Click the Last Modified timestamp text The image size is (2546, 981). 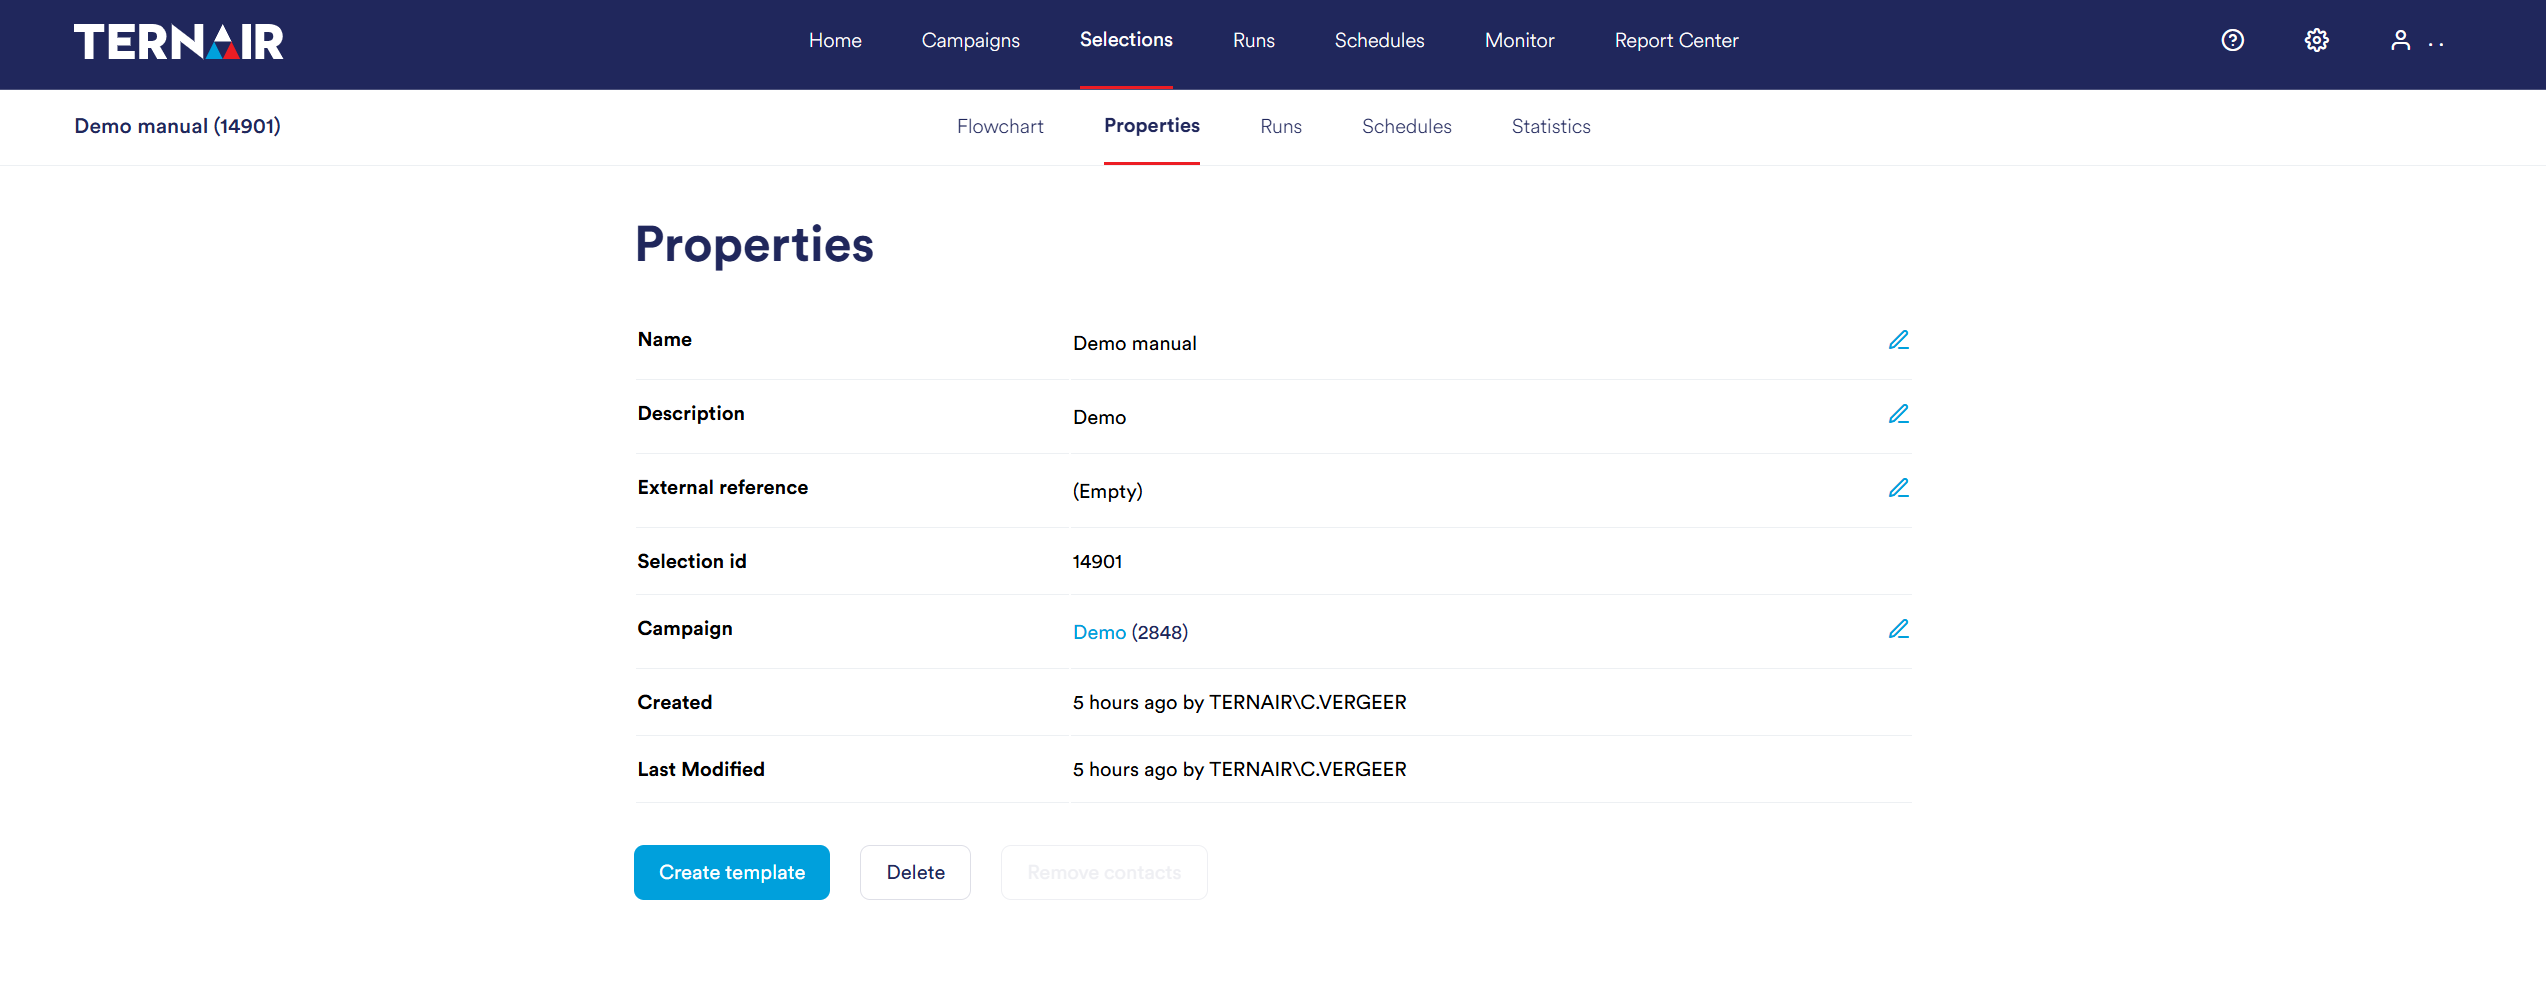1240,770
